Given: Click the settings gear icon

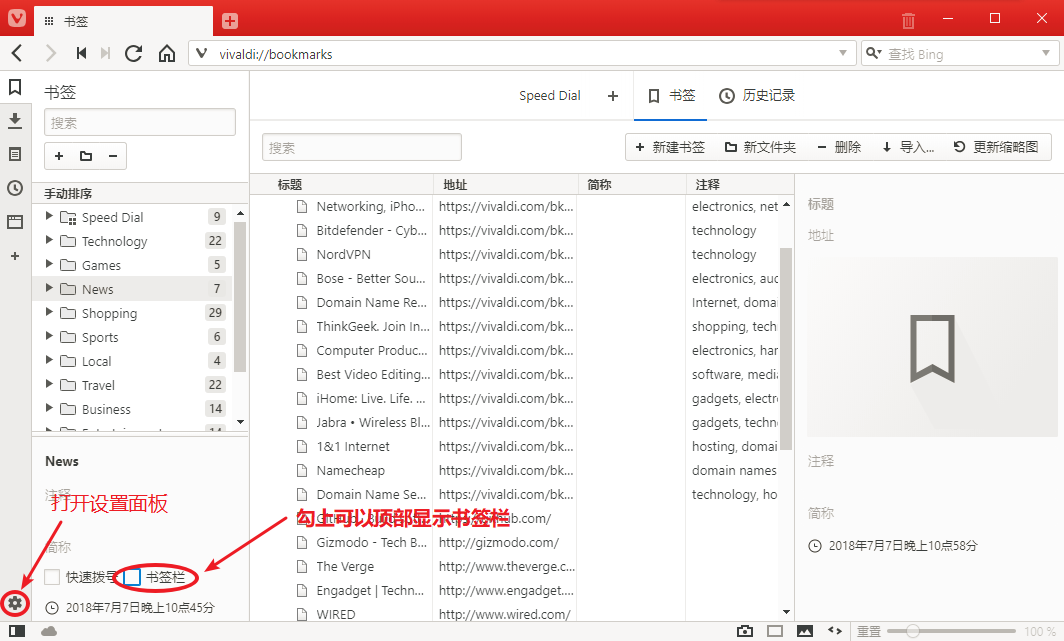Looking at the screenshot, I should pyautogui.click(x=15, y=602).
